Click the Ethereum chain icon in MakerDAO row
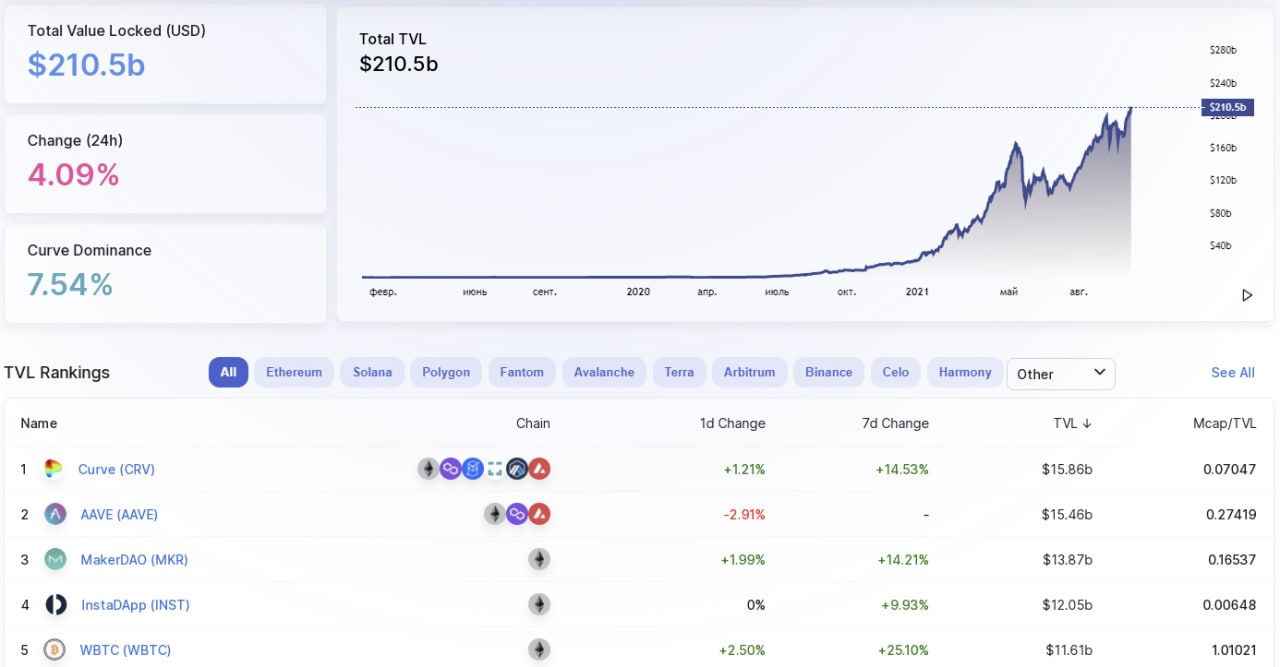The image size is (1280, 667). pos(539,559)
